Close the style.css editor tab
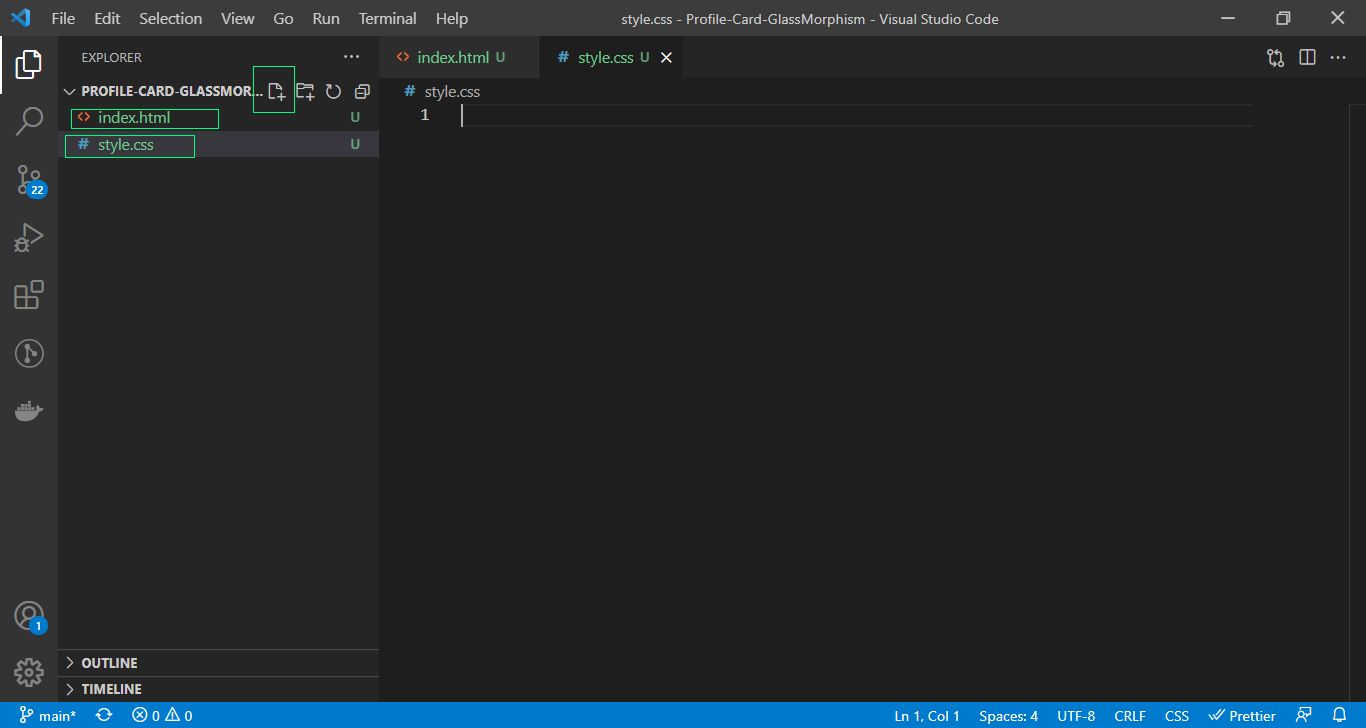 click(666, 58)
